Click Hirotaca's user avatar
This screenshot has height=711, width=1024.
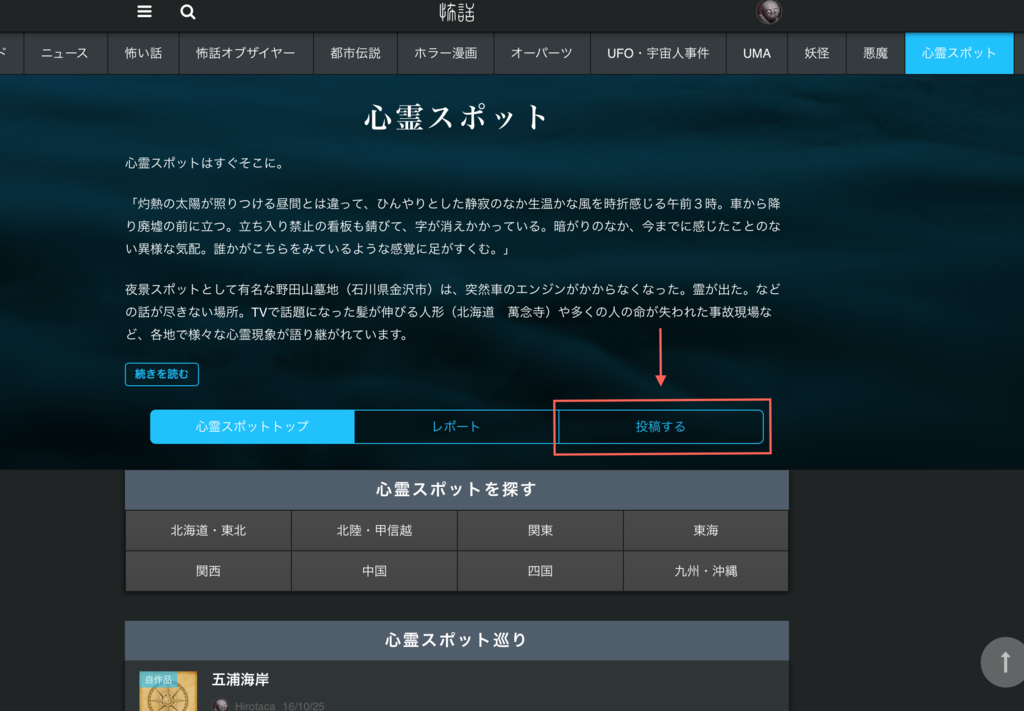220,705
